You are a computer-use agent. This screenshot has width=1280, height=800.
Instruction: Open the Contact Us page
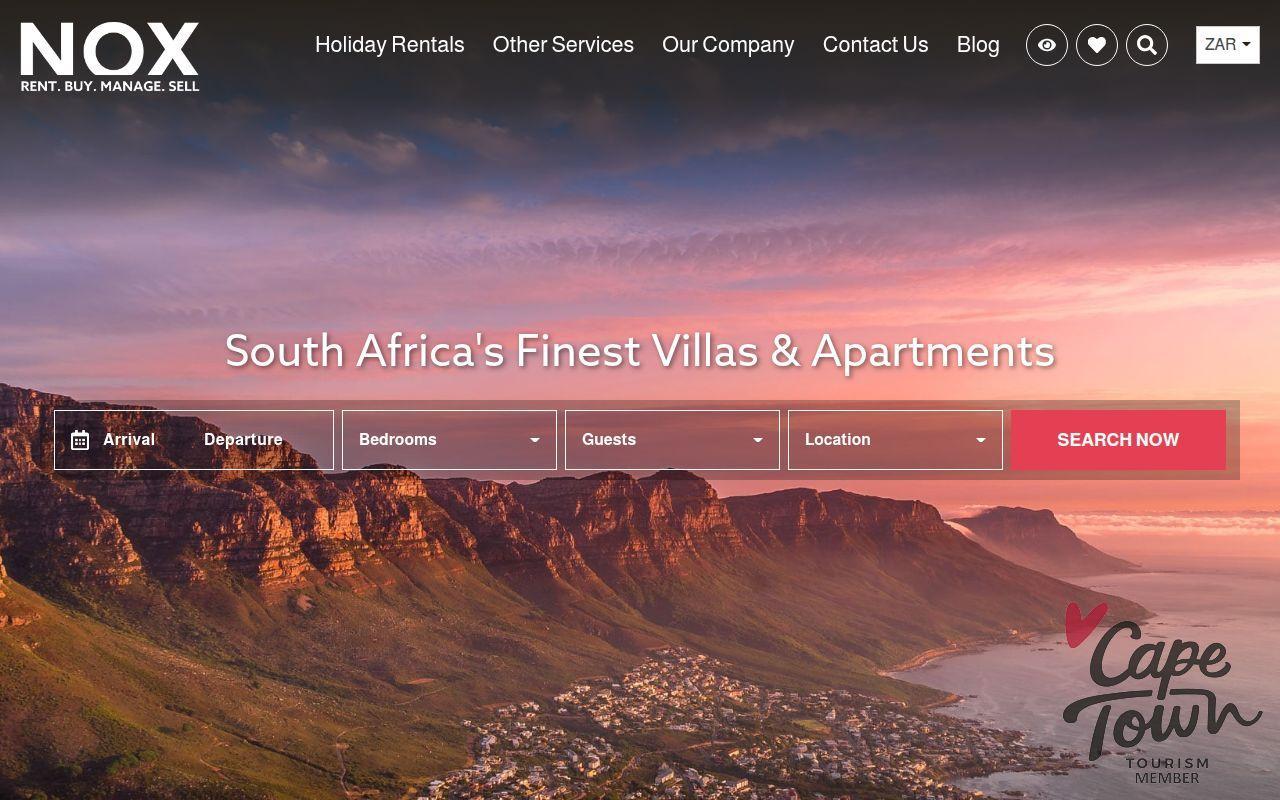(875, 45)
